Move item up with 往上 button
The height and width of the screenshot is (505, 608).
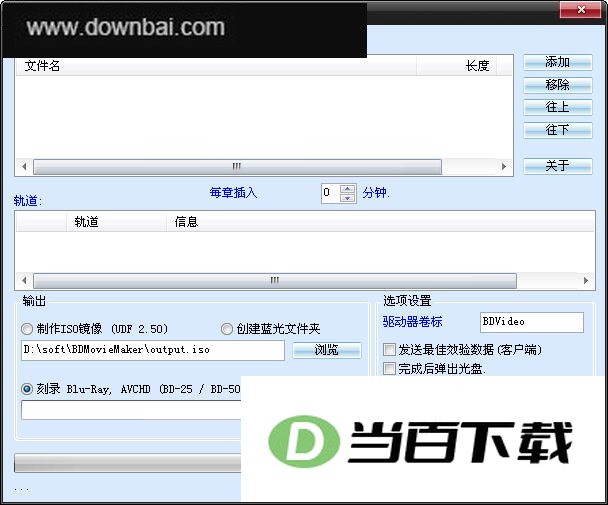[x=558, y=107]
